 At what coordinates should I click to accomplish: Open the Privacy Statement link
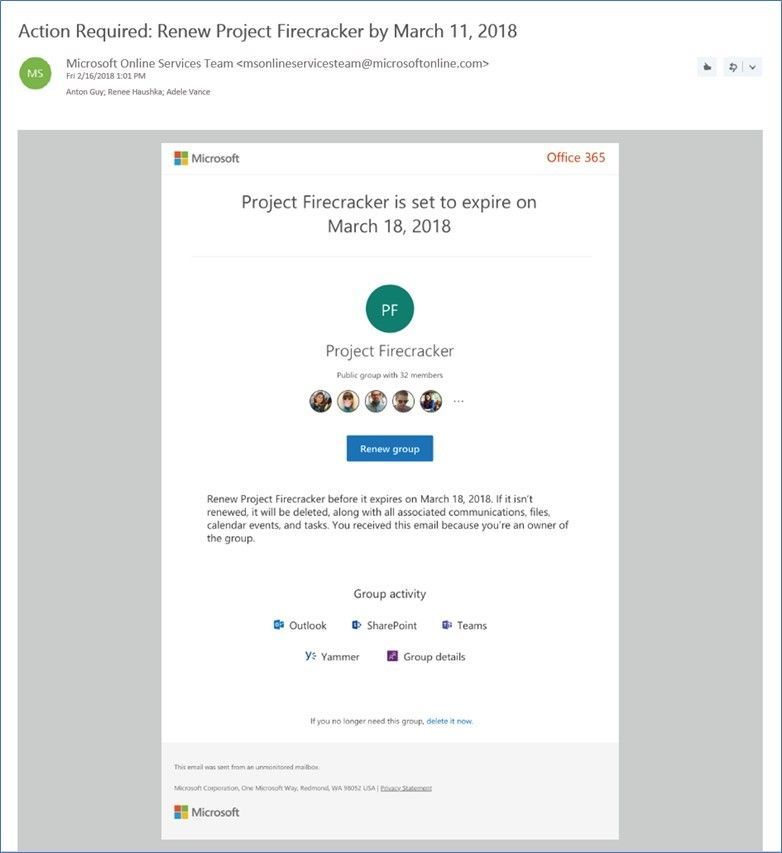(406, 788)
